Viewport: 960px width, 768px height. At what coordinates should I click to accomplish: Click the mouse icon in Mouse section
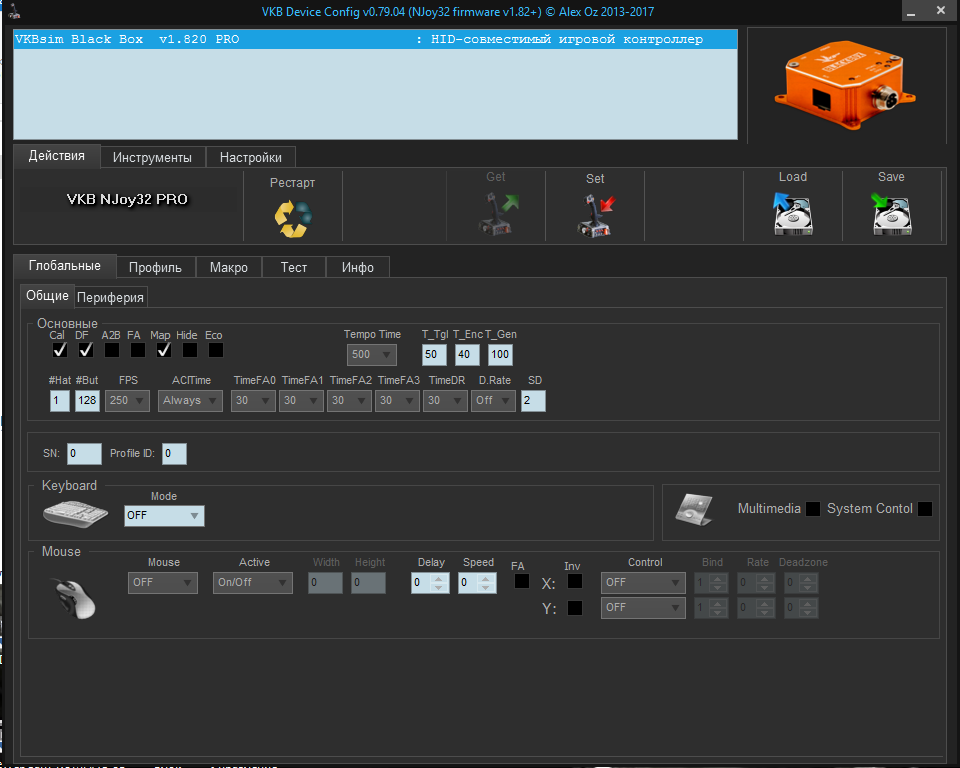click(x=74, y=598)
